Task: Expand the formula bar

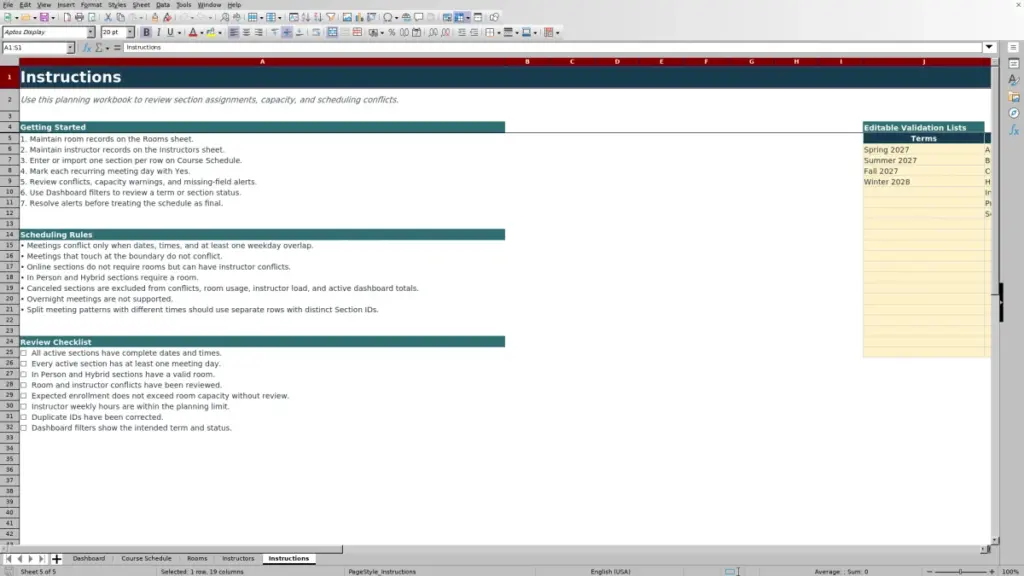Action: 989,48
